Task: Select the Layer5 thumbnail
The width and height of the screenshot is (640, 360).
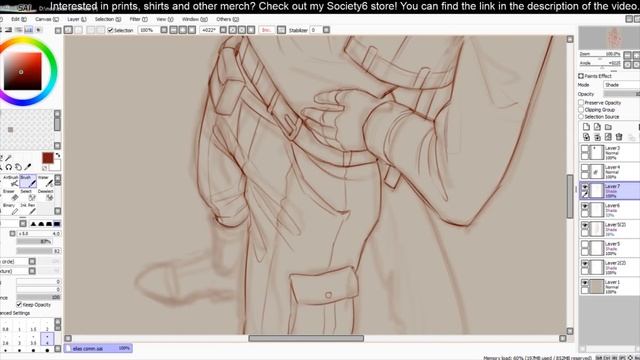Action: [x=597, y=248]
